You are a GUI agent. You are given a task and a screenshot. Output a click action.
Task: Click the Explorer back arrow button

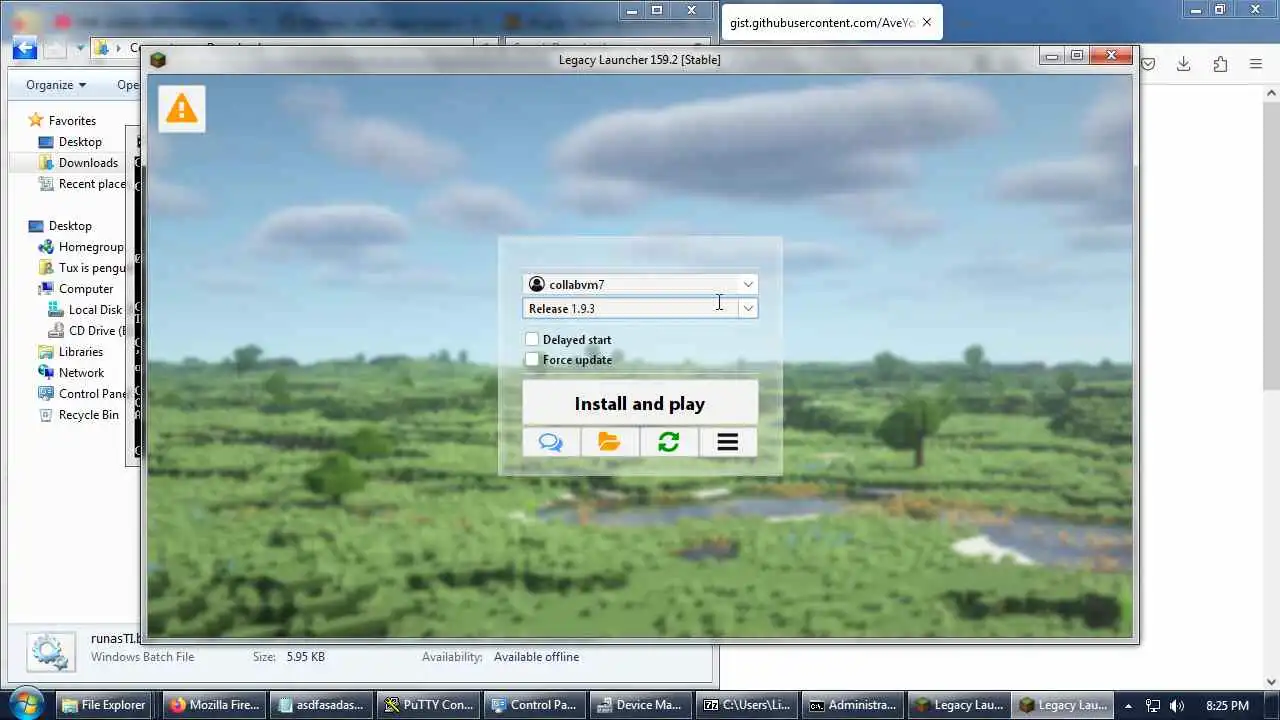click(x=24, y=47)
